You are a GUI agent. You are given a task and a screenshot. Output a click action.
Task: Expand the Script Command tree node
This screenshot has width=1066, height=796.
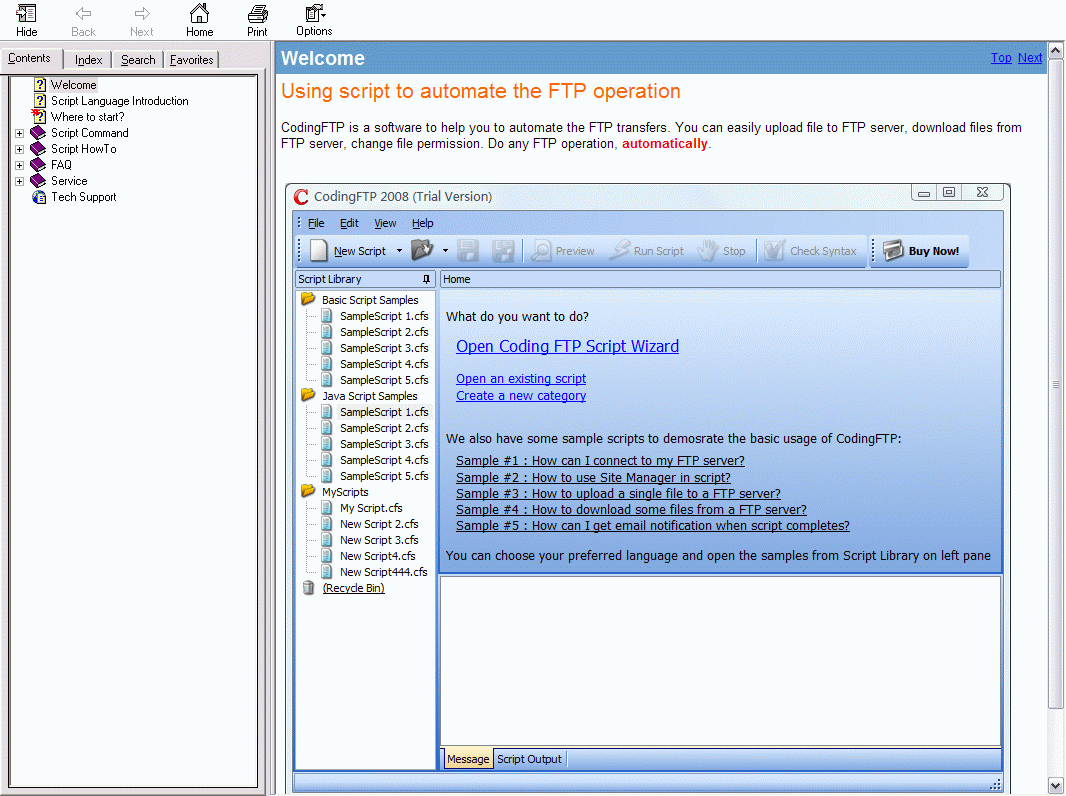(x=18, y=132)
